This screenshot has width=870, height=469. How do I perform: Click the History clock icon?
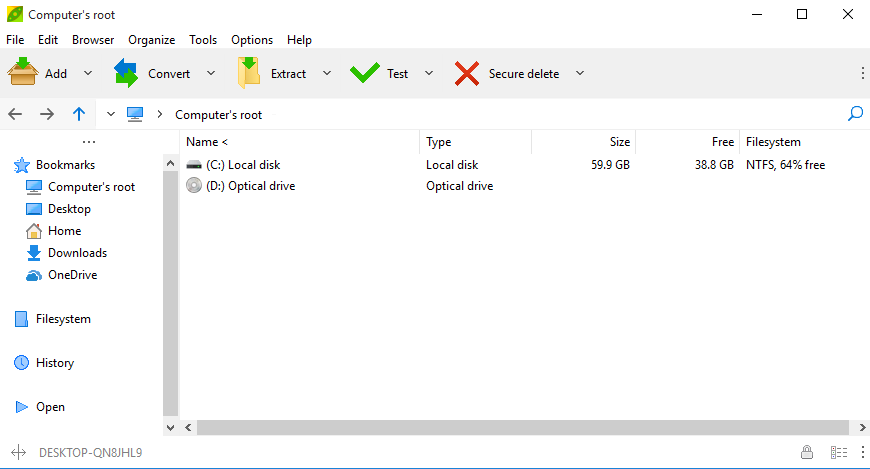[x=21, y=363]
